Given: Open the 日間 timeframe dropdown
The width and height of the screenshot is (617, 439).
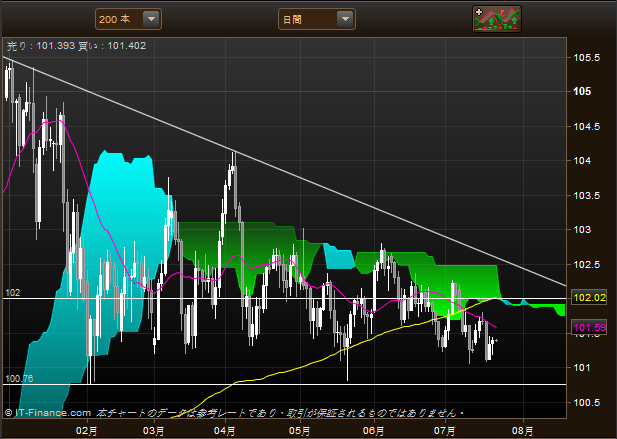Looking at the screenshot, I should click(x=317, y=19).
